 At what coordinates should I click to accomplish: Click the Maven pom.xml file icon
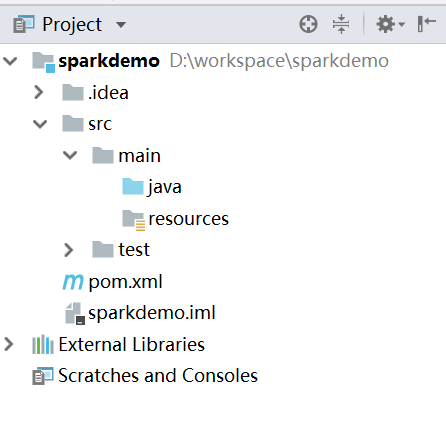(x=73, y=282)
